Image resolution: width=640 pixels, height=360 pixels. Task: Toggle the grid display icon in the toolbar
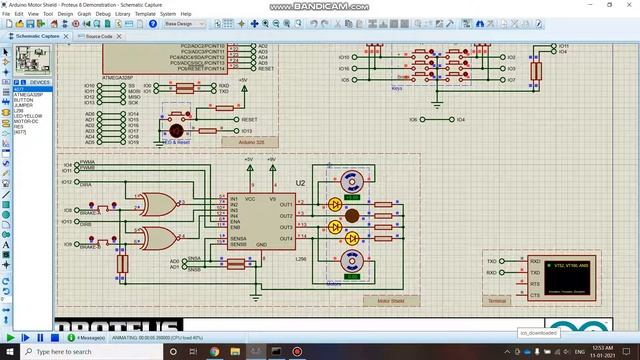[x=228, y=24]
